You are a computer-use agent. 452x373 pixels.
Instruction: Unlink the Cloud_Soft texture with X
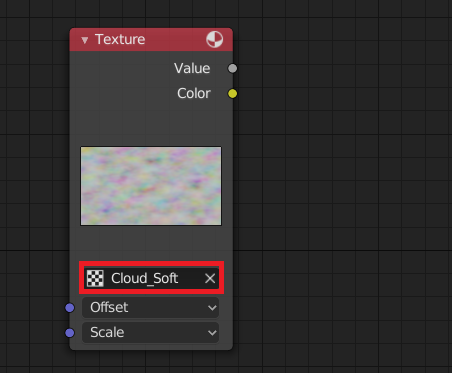[210, 278]
